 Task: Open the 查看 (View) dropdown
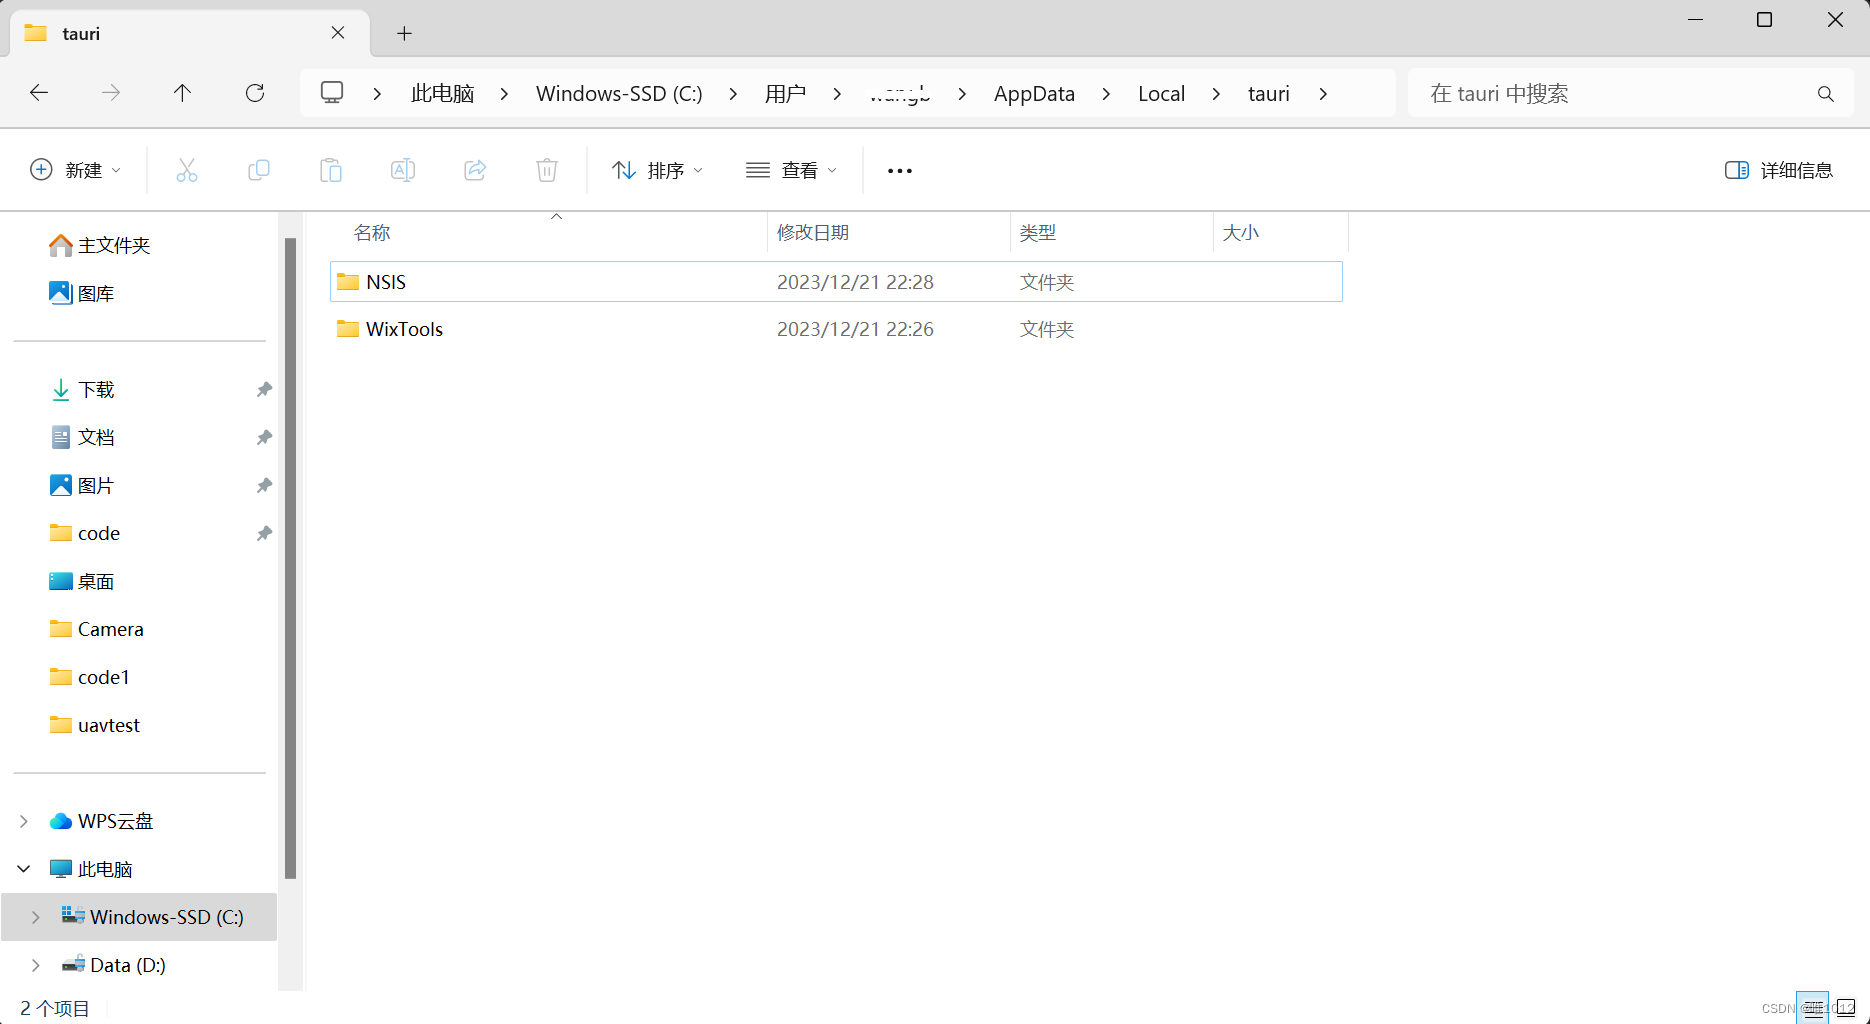tap(792, 170)
